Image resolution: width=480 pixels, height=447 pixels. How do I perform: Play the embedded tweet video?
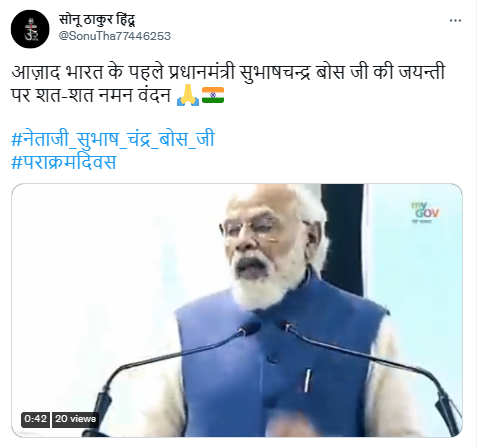point(237,310)
